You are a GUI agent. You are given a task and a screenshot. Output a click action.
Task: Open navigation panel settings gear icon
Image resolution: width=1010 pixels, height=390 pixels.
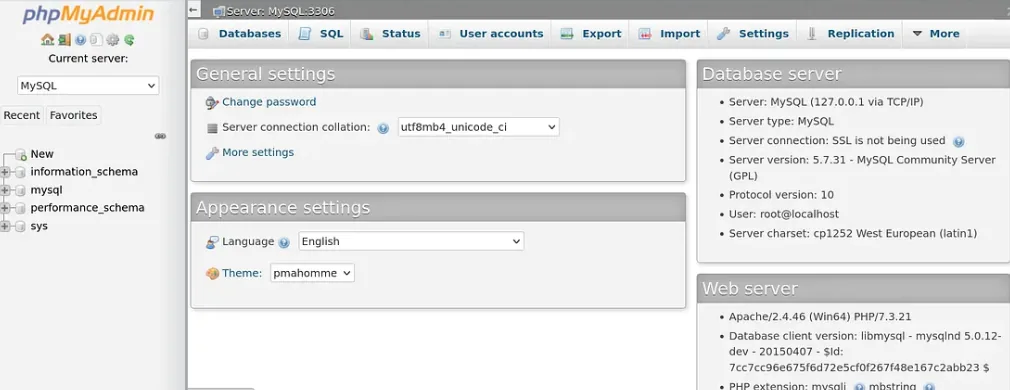113,40
